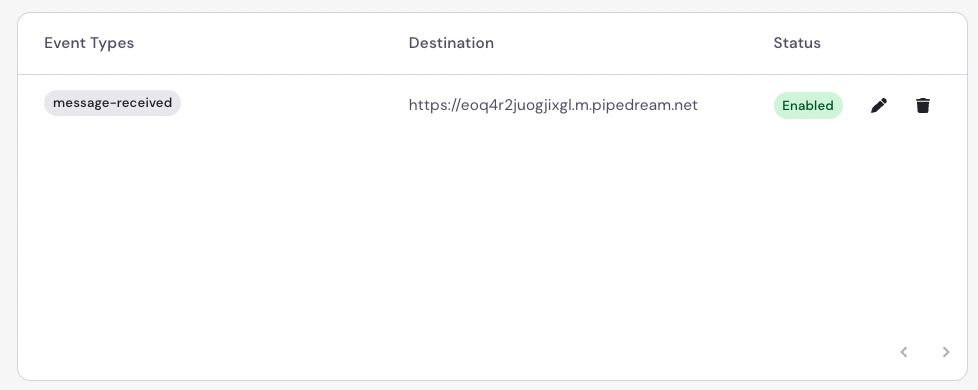Sort by the Status header label
The width and height of the screenshot is (978, 390).
[796, 43]
